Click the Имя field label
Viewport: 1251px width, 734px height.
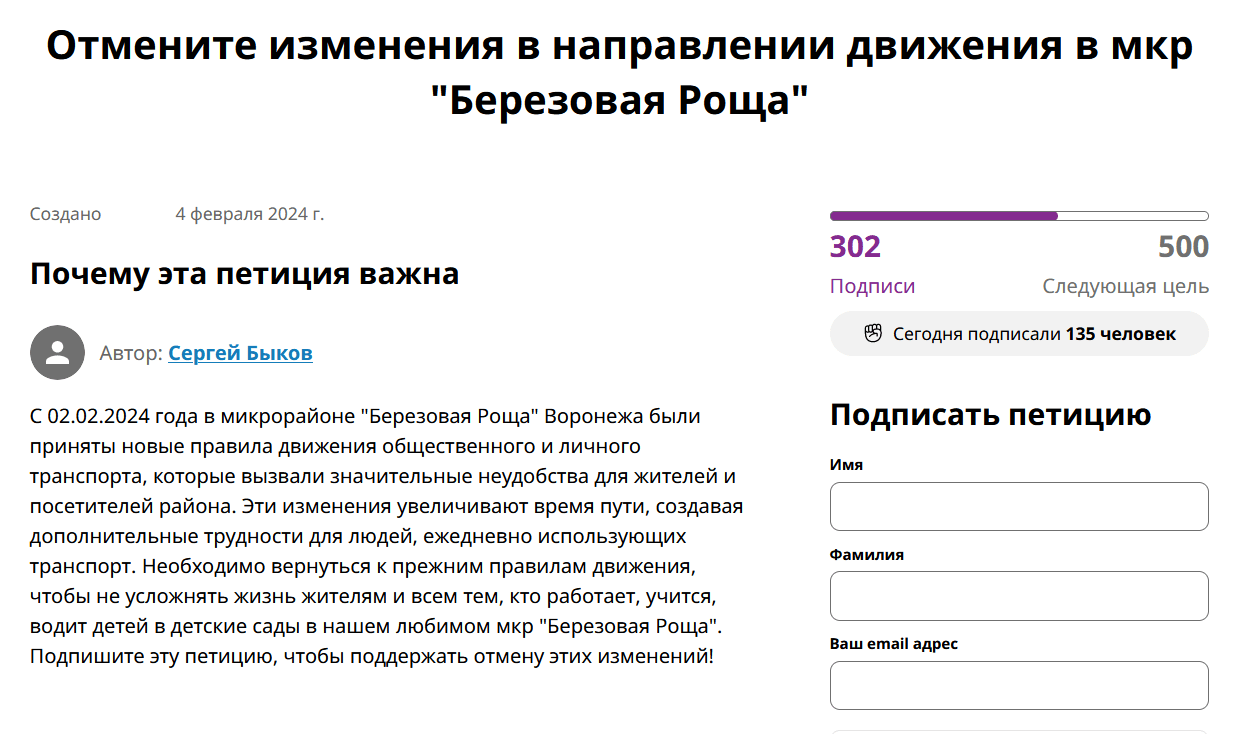coord(846,465)
